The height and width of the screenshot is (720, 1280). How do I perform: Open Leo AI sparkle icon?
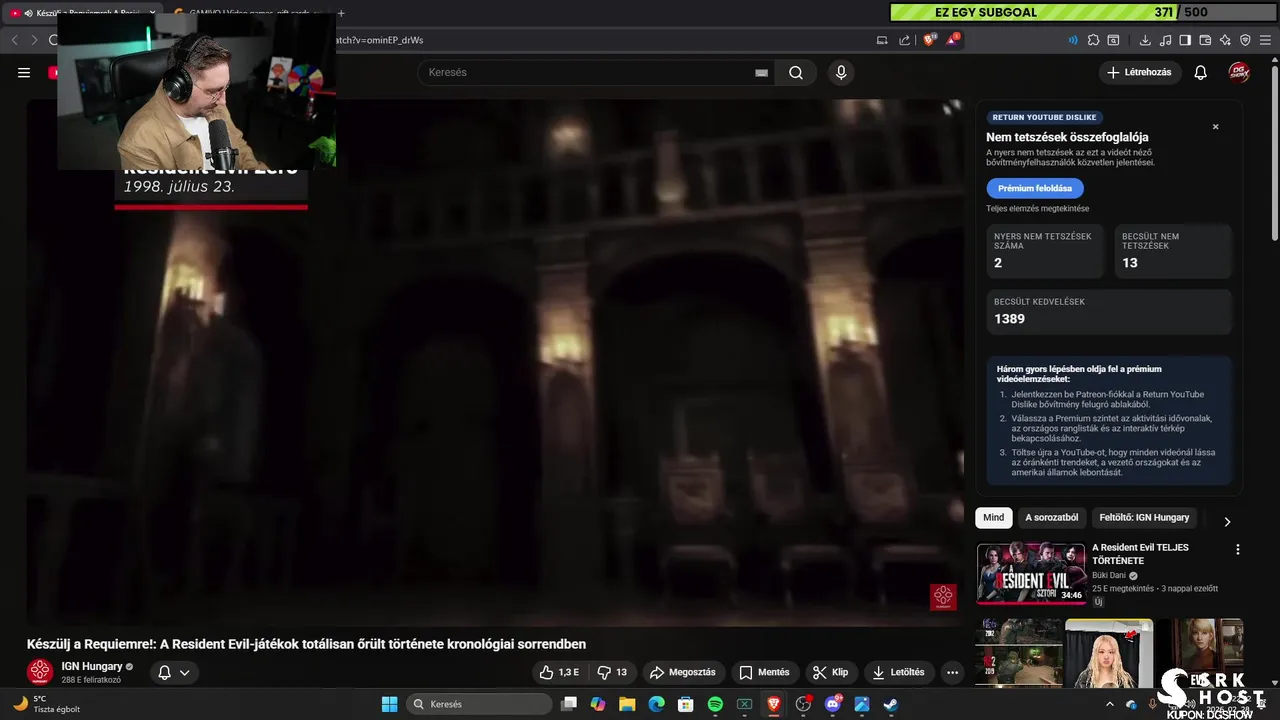(1225, 40)
